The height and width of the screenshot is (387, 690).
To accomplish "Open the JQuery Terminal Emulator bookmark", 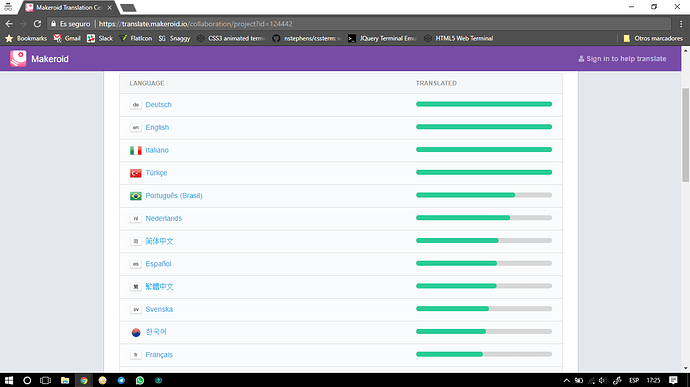I will pos(382,38).
